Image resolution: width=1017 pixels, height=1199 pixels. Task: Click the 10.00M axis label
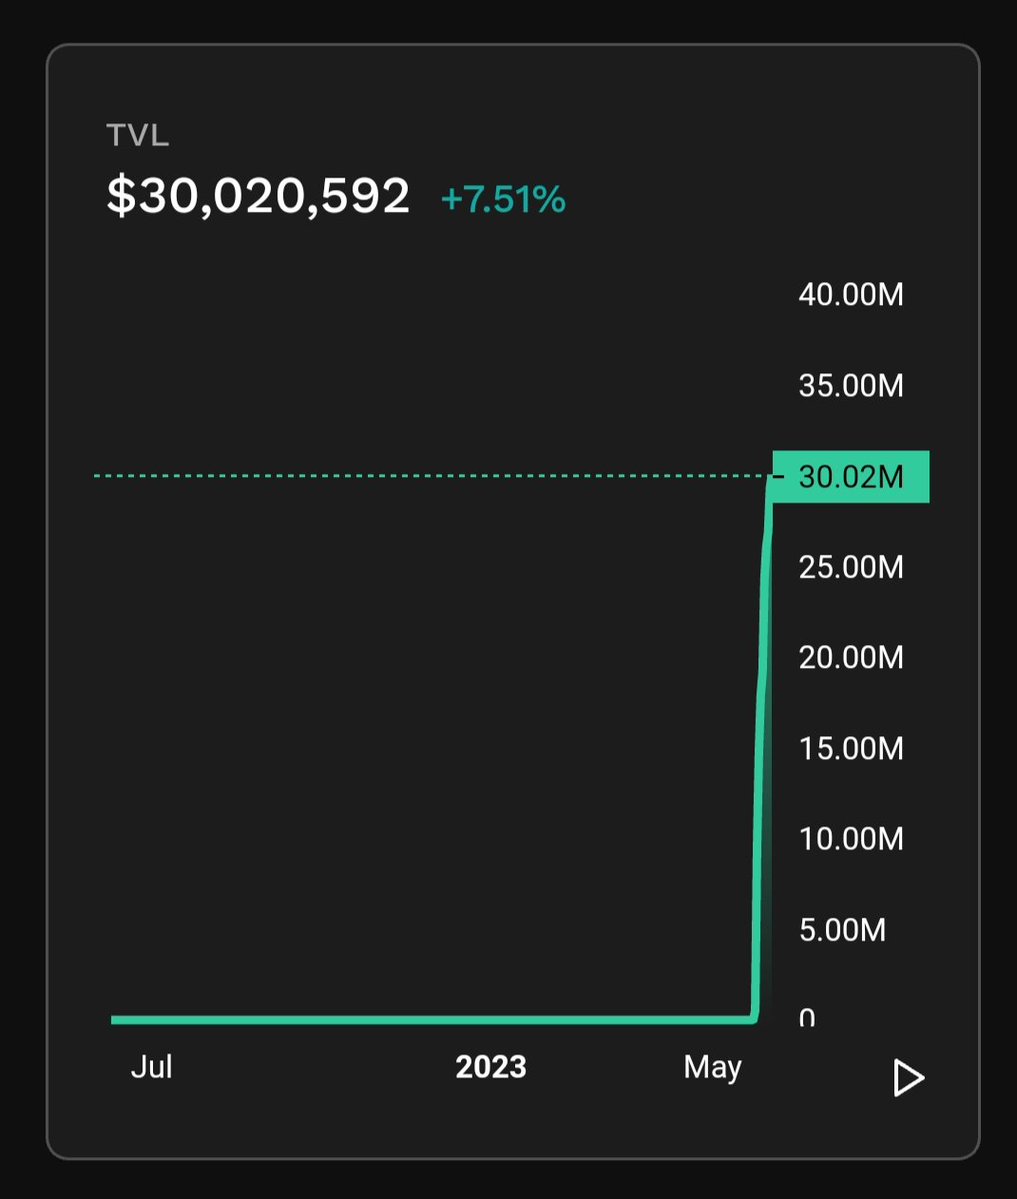pos(851,839)
